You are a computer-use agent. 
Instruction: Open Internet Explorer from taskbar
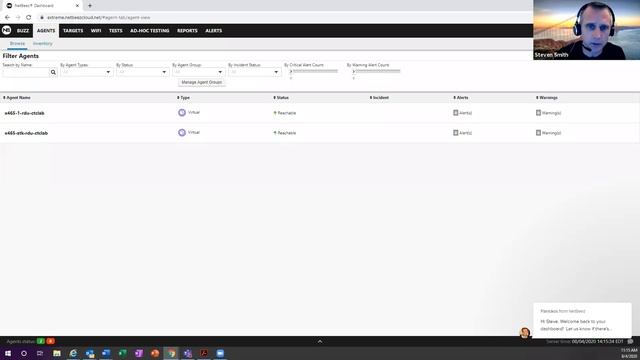pyautogui.click(x=73, y=353)
